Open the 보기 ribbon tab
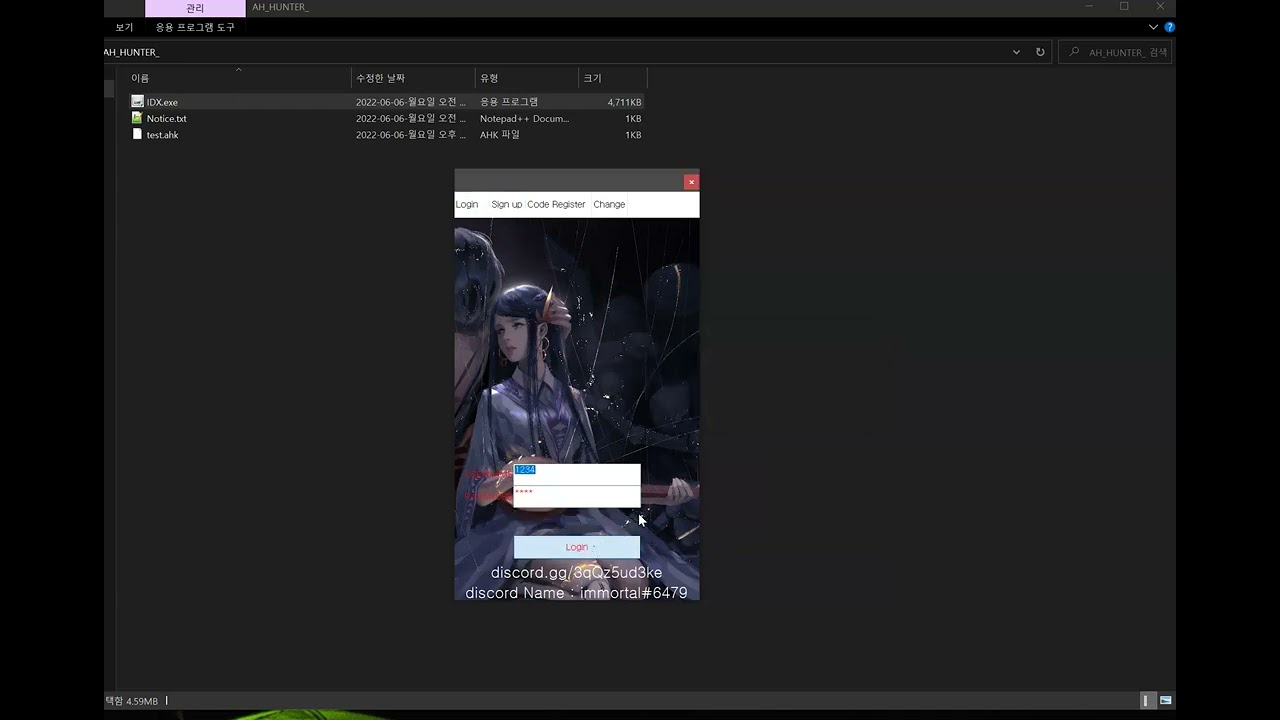Screen dimensions: 1280x720 click(124, 27)
